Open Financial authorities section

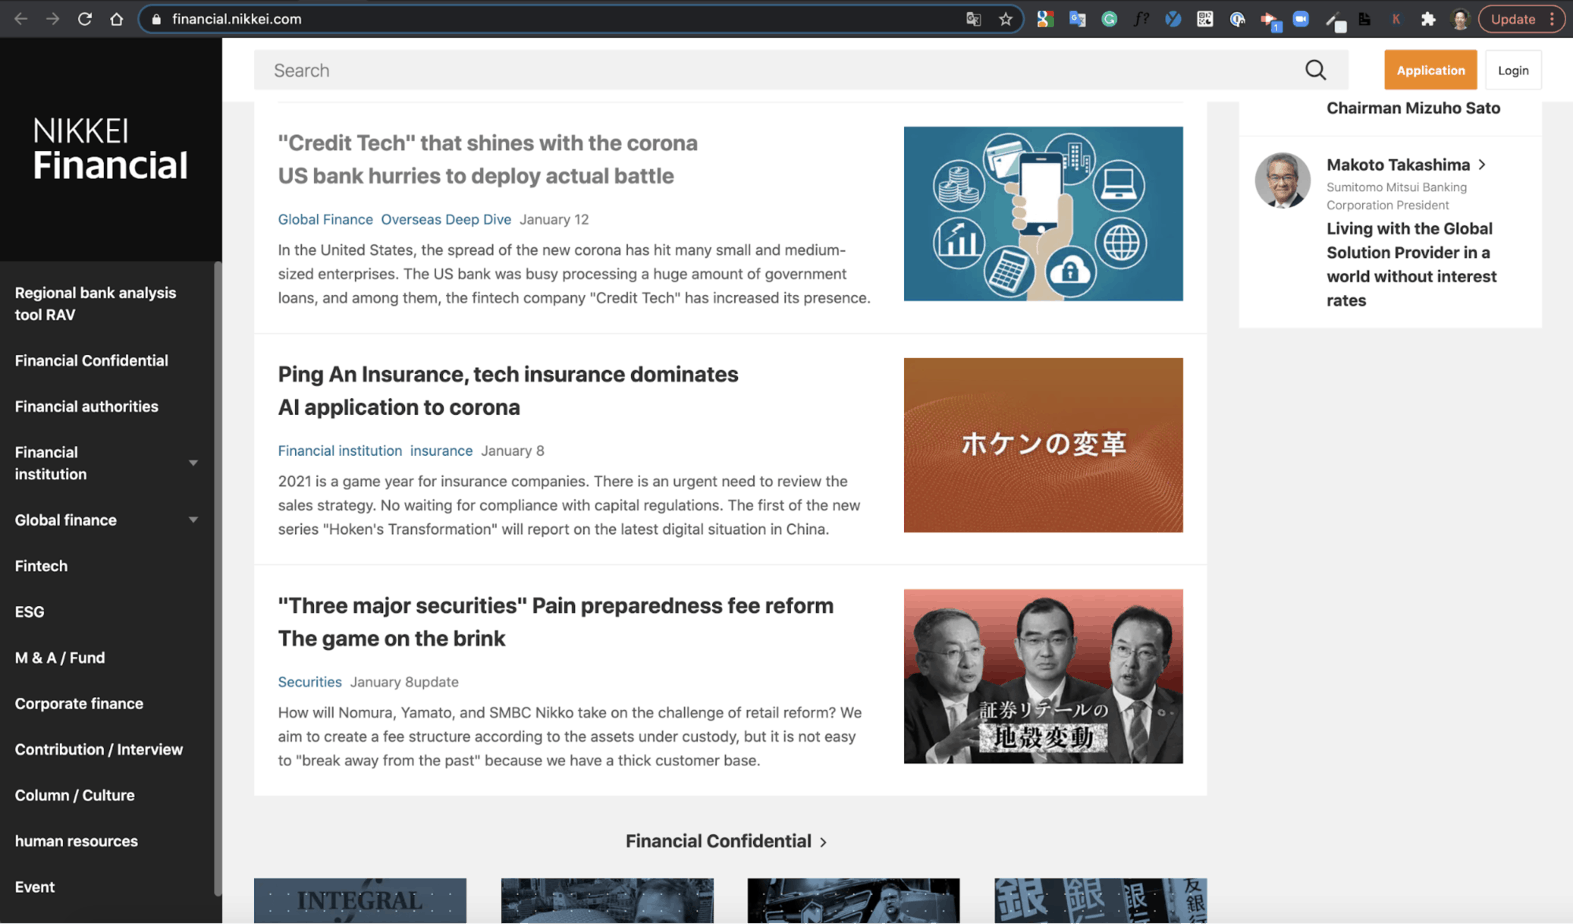(x=86, y=406)
